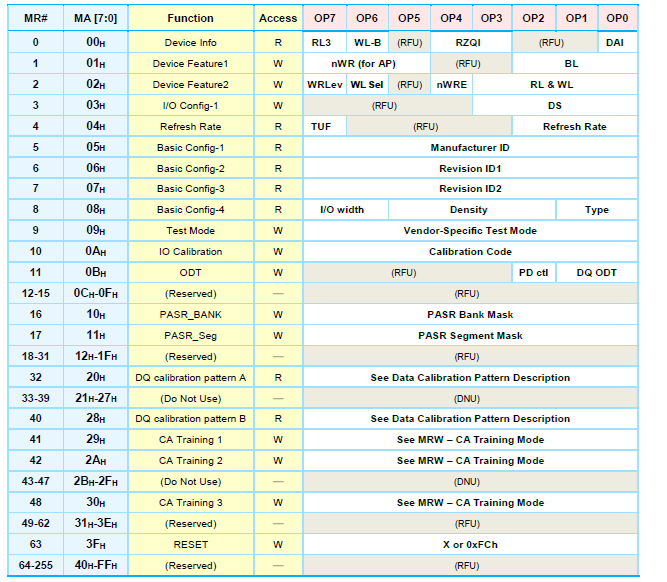The width and height of the screenshot is (667, 582).
Task: Click the RESET function cell
Action: pyautogui.click(x=190, y=544)
